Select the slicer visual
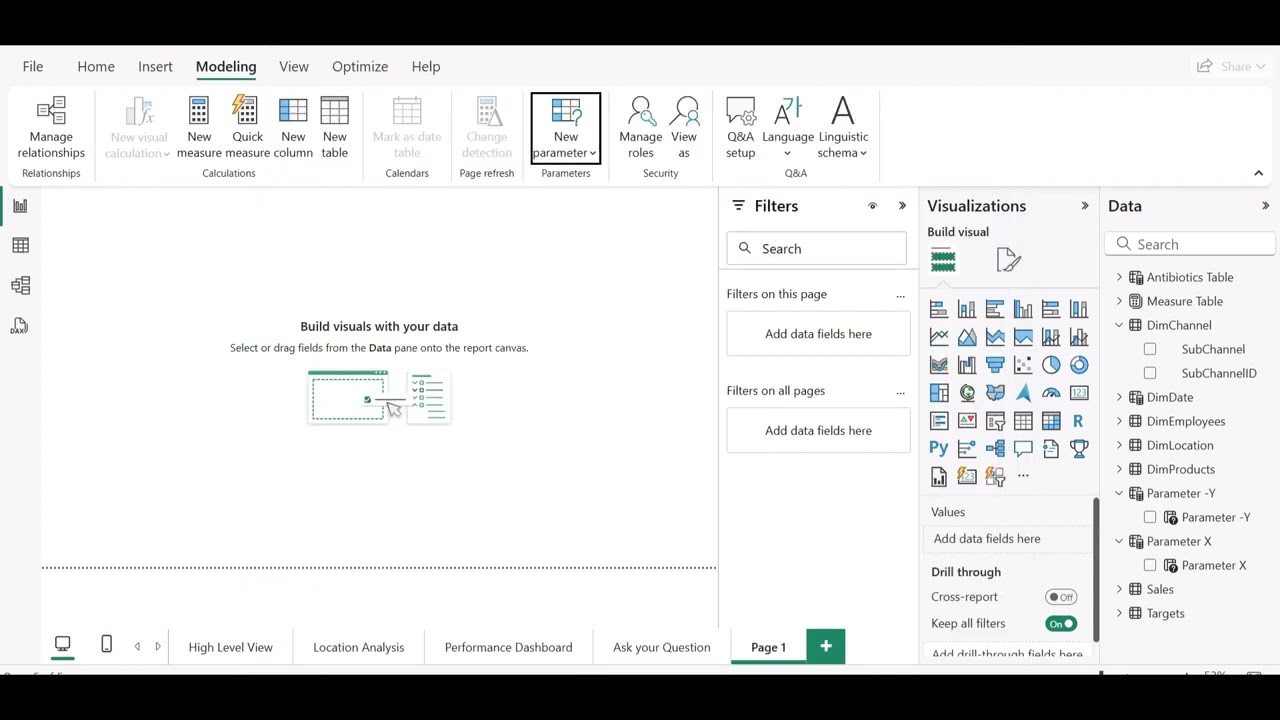Image resolution: width=1280 pixels, height=720 pixels. pos(995,421)
